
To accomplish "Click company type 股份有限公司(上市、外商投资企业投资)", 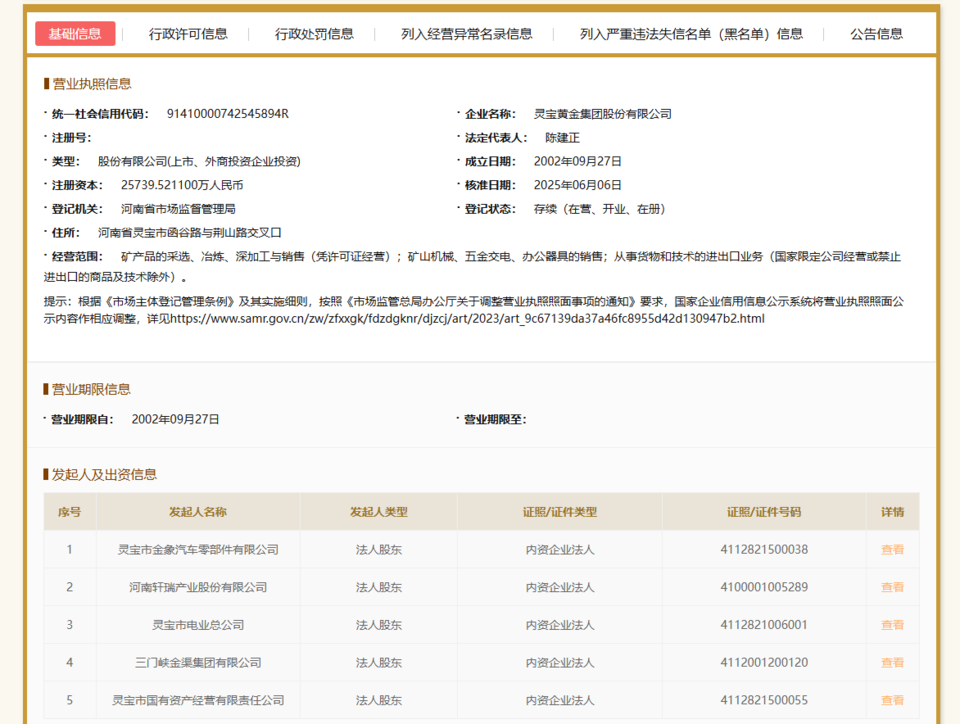I will (x=199, y=162).
